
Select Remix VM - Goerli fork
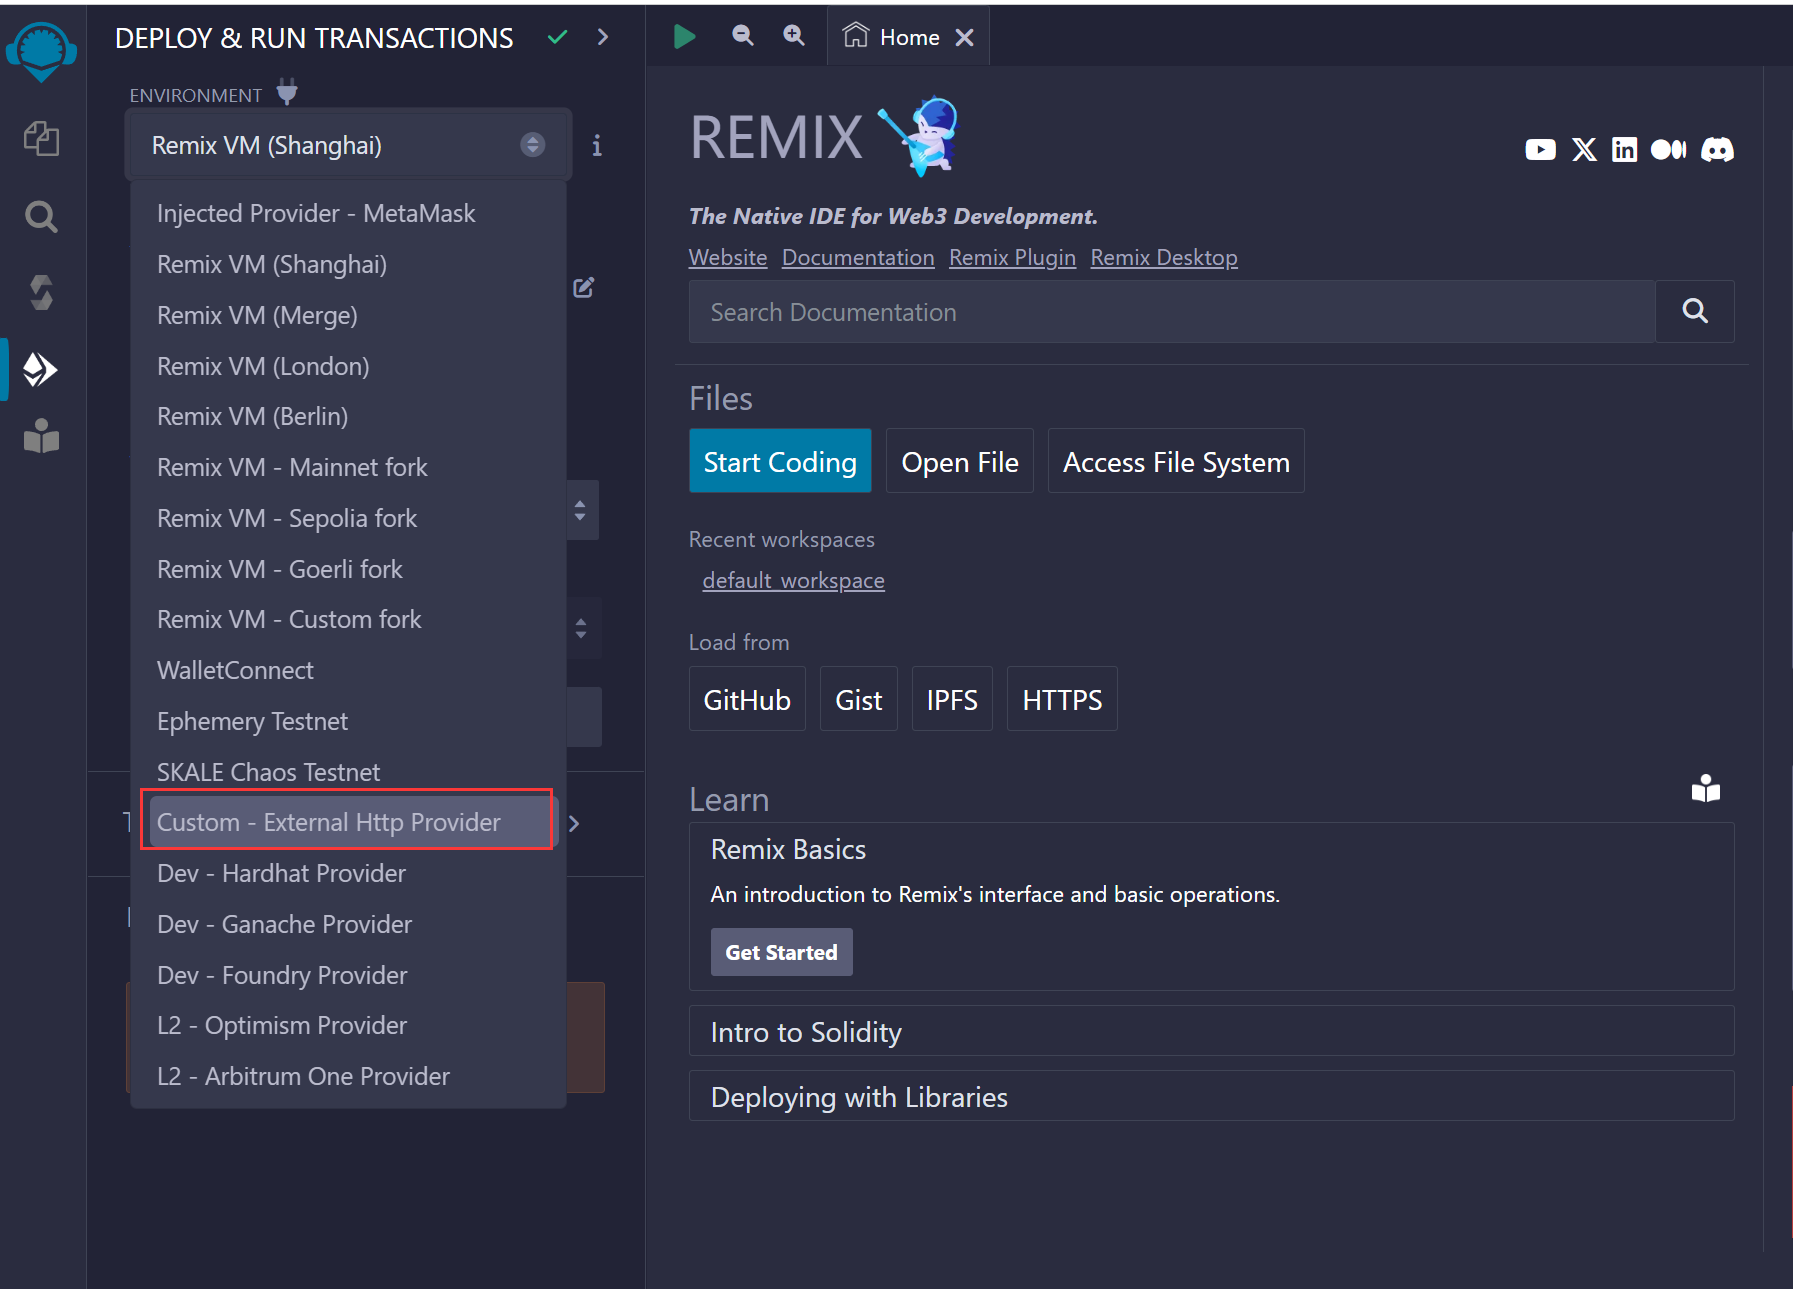348,570
